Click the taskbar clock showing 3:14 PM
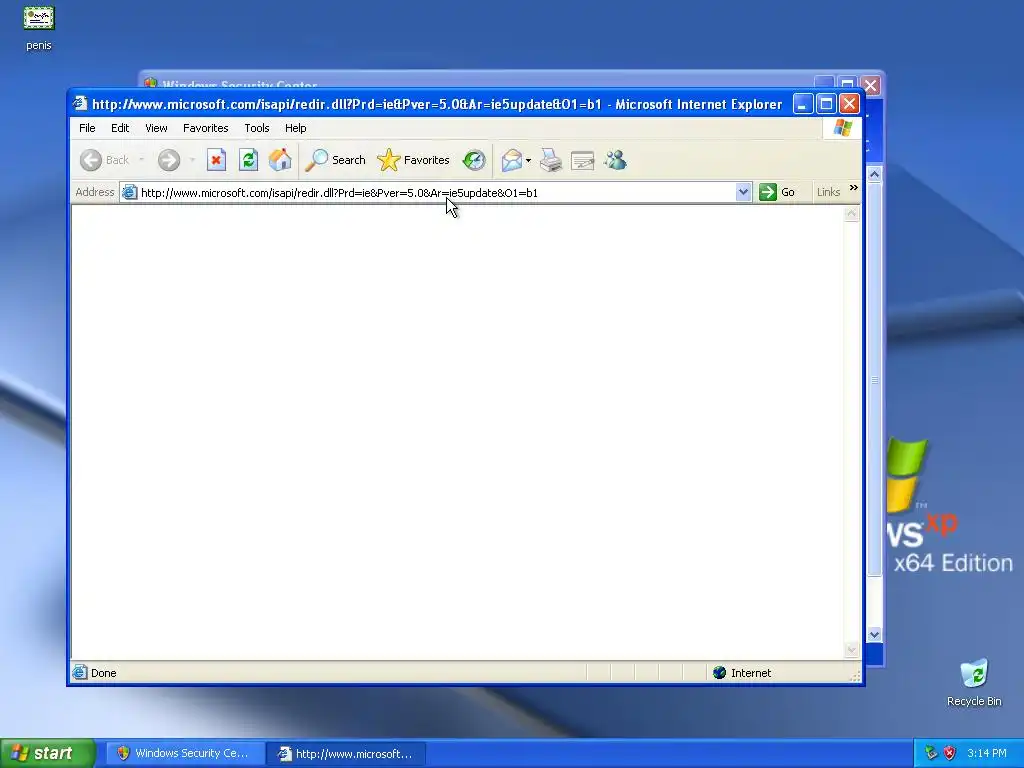The height and width of the screenshot is (768, 1024). (x=987, y=753)
